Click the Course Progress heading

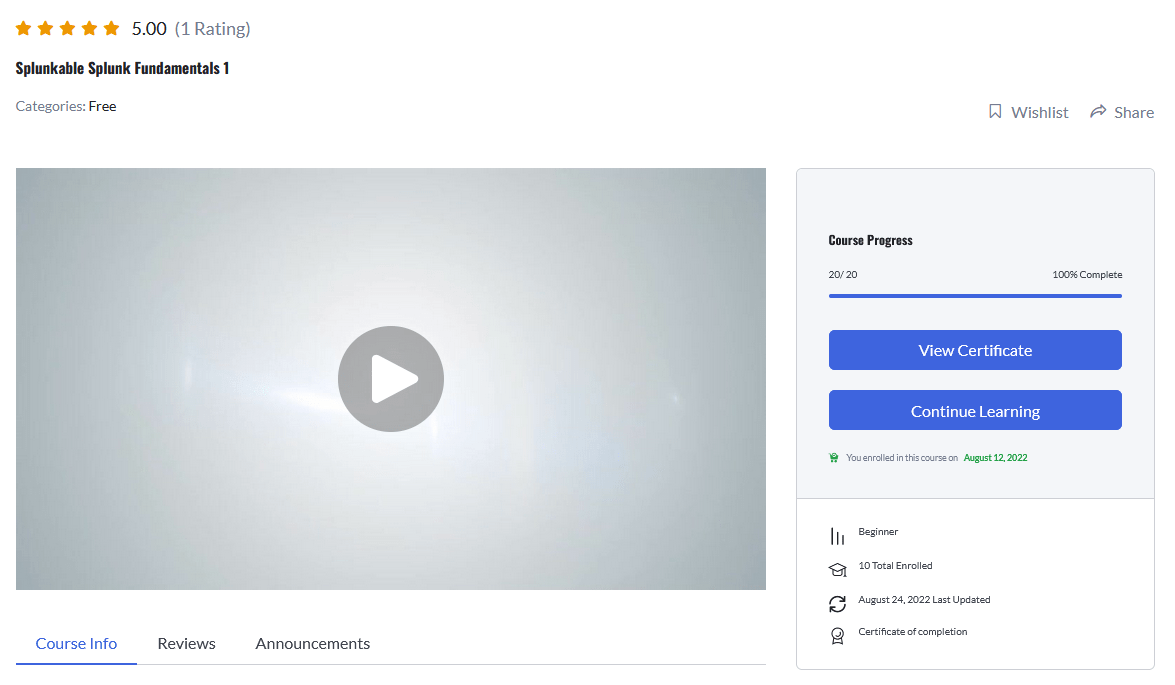coord(871,241)
